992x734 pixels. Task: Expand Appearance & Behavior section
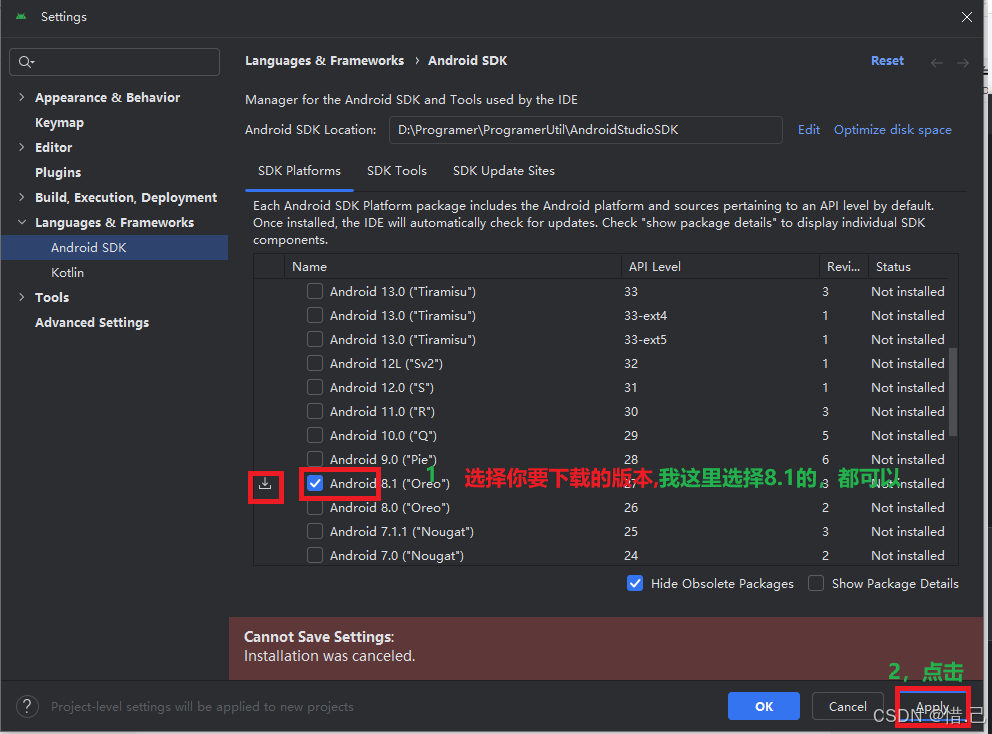pos(22,97)
